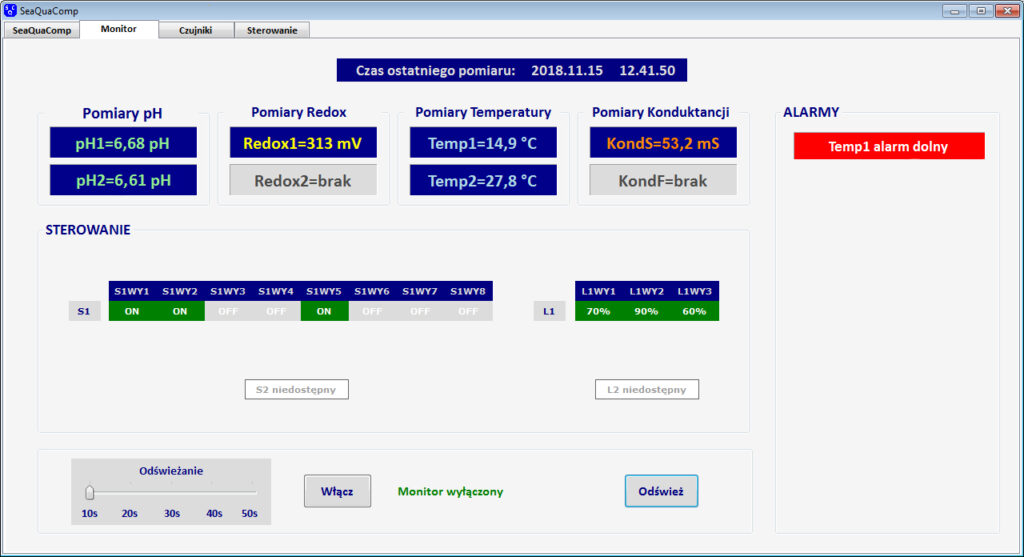The width and height of the screenshot is (1024, 557).
Task: Click the red Temp1 alarm dolny alert
Action: tap(888, 146)
